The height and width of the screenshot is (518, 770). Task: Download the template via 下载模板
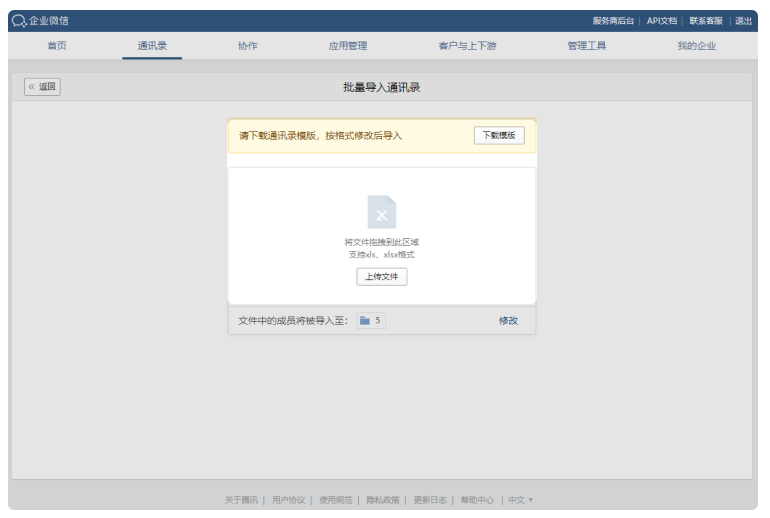[498, 136]
